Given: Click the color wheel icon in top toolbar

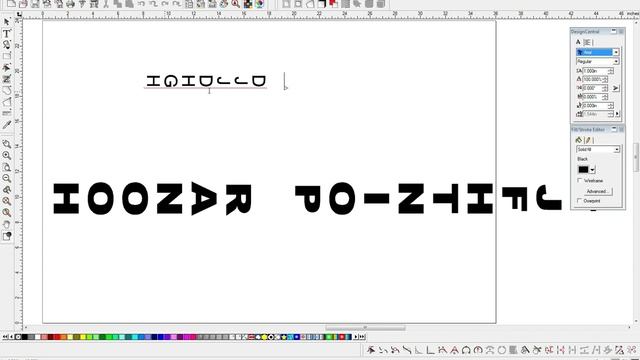Looking at the screenshot, I should tap(259, 4).
